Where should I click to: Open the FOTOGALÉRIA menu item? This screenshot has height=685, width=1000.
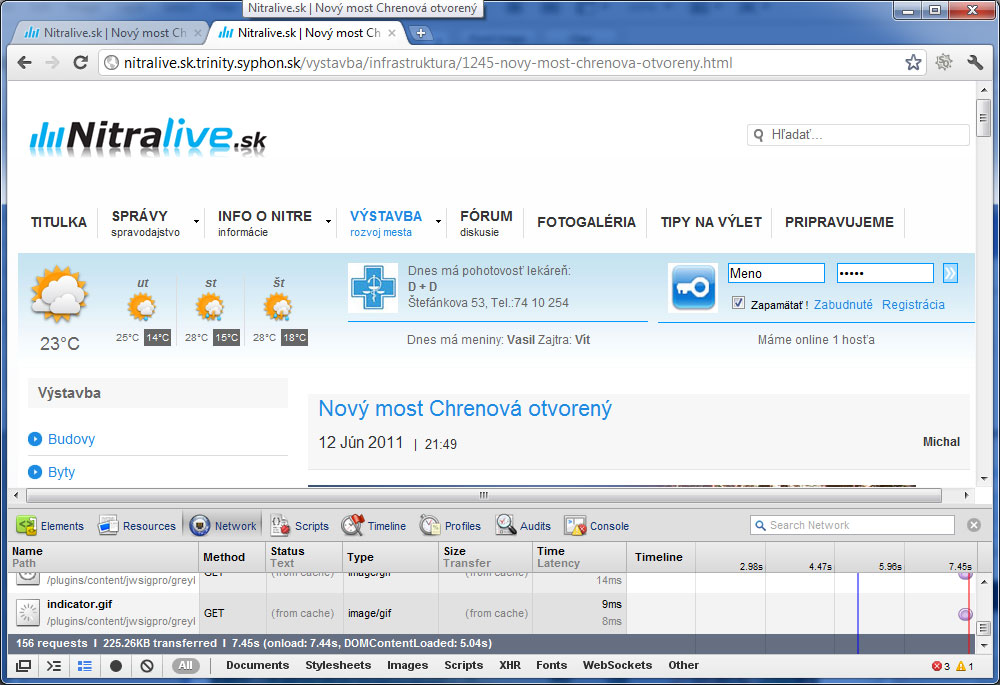point(586,222)
